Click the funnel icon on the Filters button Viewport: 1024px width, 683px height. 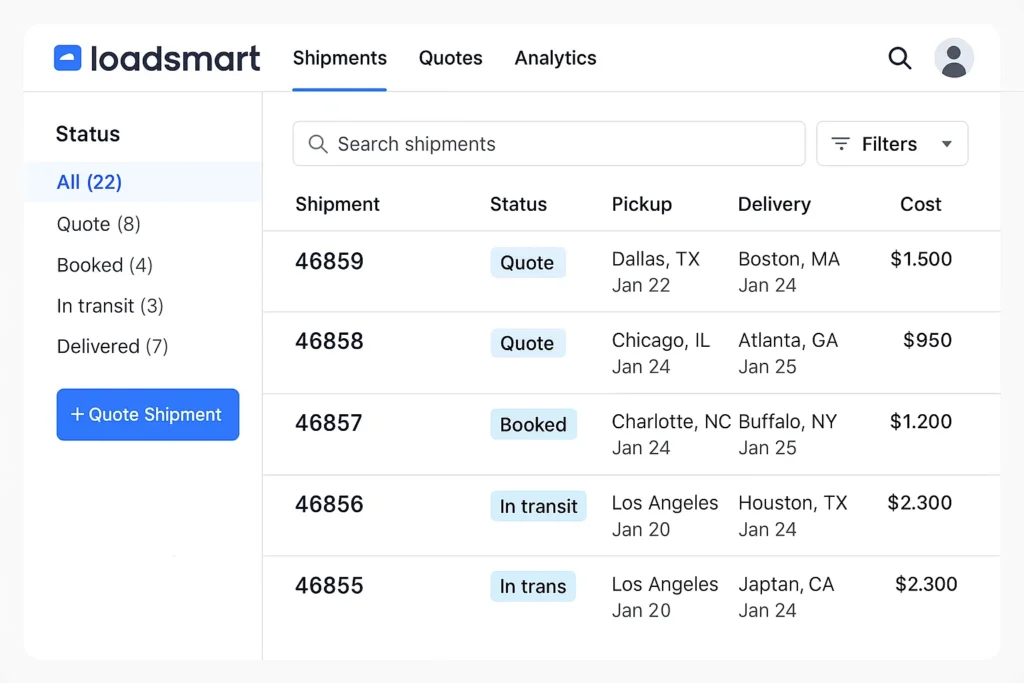[841, 143]
